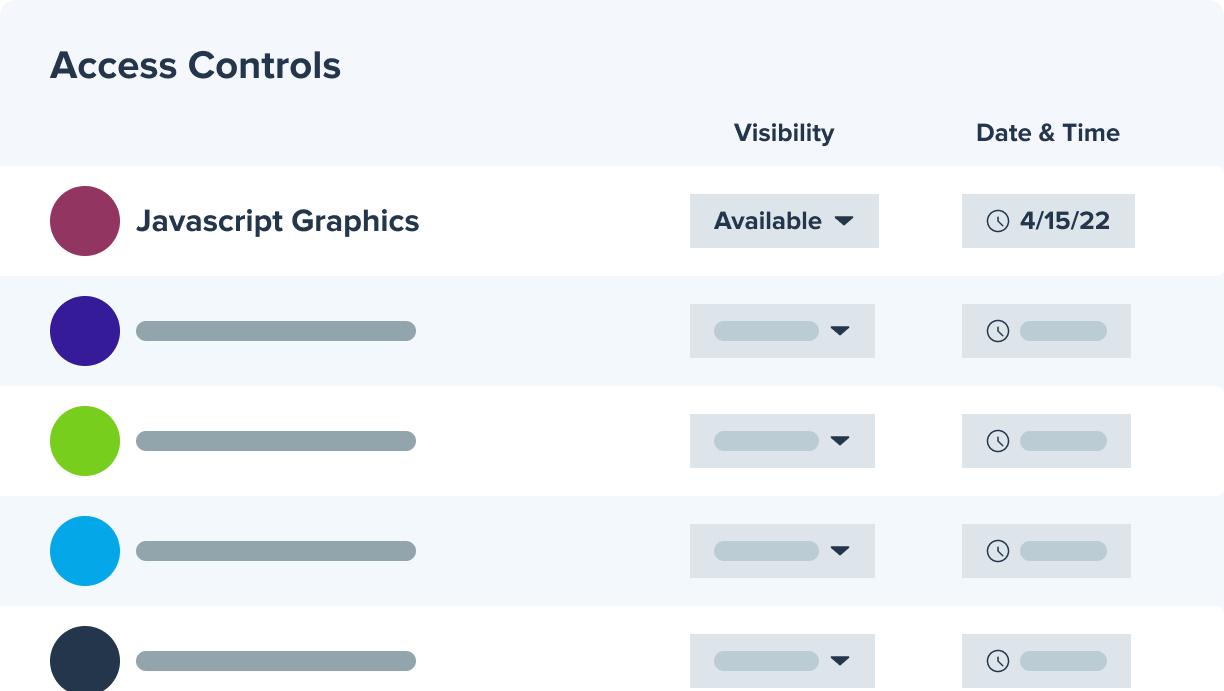Expand visibility dropdown in green circle row
The width and height of the screenshot is (1224, 691).
tap(782, 441)
